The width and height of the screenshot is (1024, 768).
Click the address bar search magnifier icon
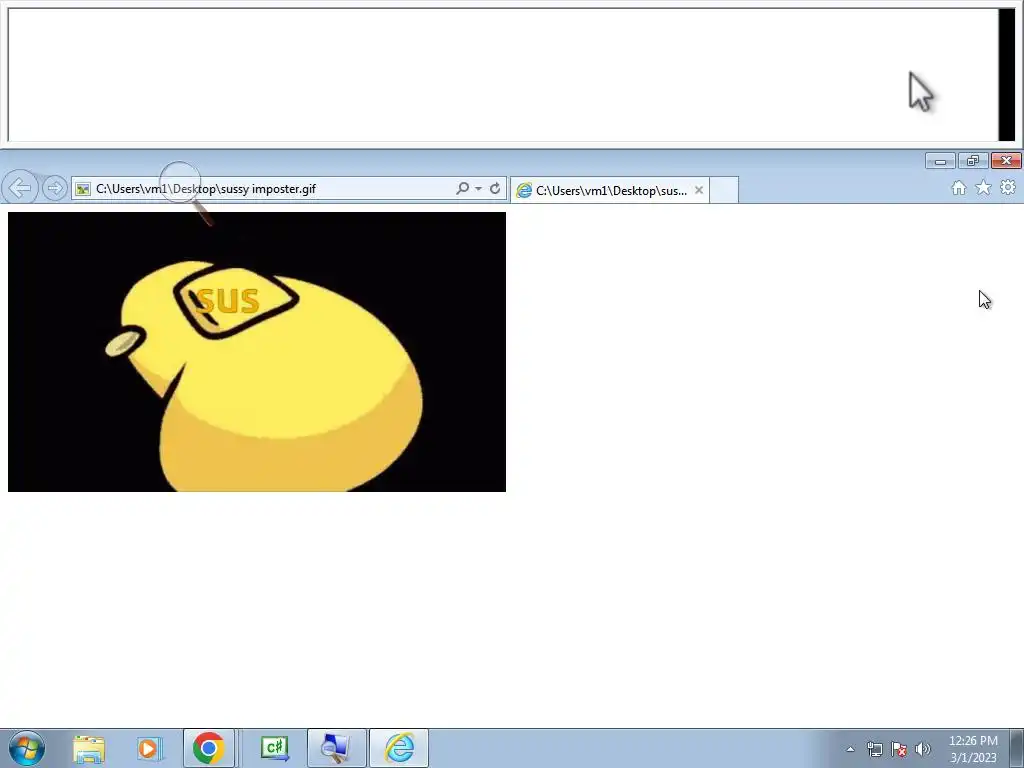click(x=462, y=189)
